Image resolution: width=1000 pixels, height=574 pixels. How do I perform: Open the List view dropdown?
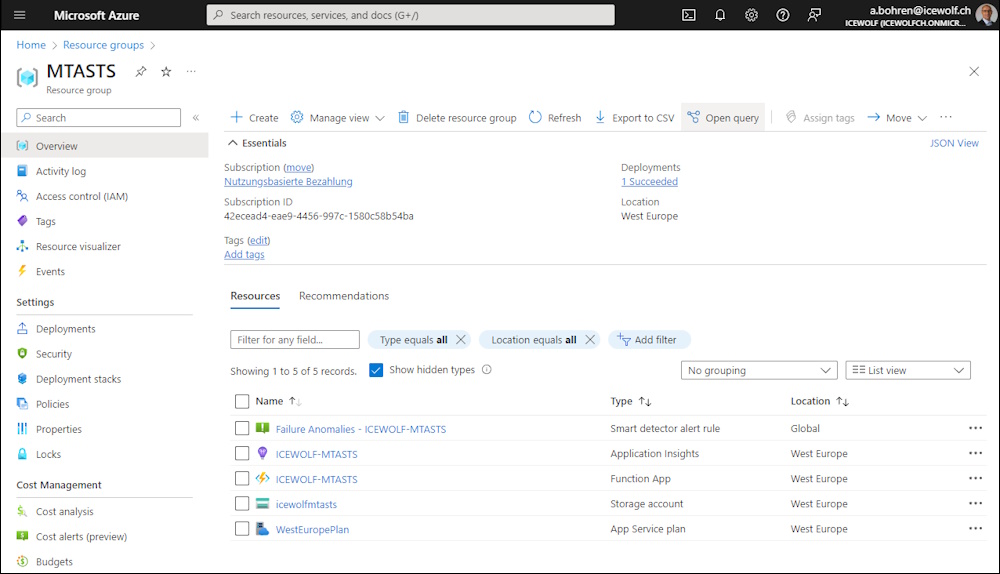coord(908,370)
